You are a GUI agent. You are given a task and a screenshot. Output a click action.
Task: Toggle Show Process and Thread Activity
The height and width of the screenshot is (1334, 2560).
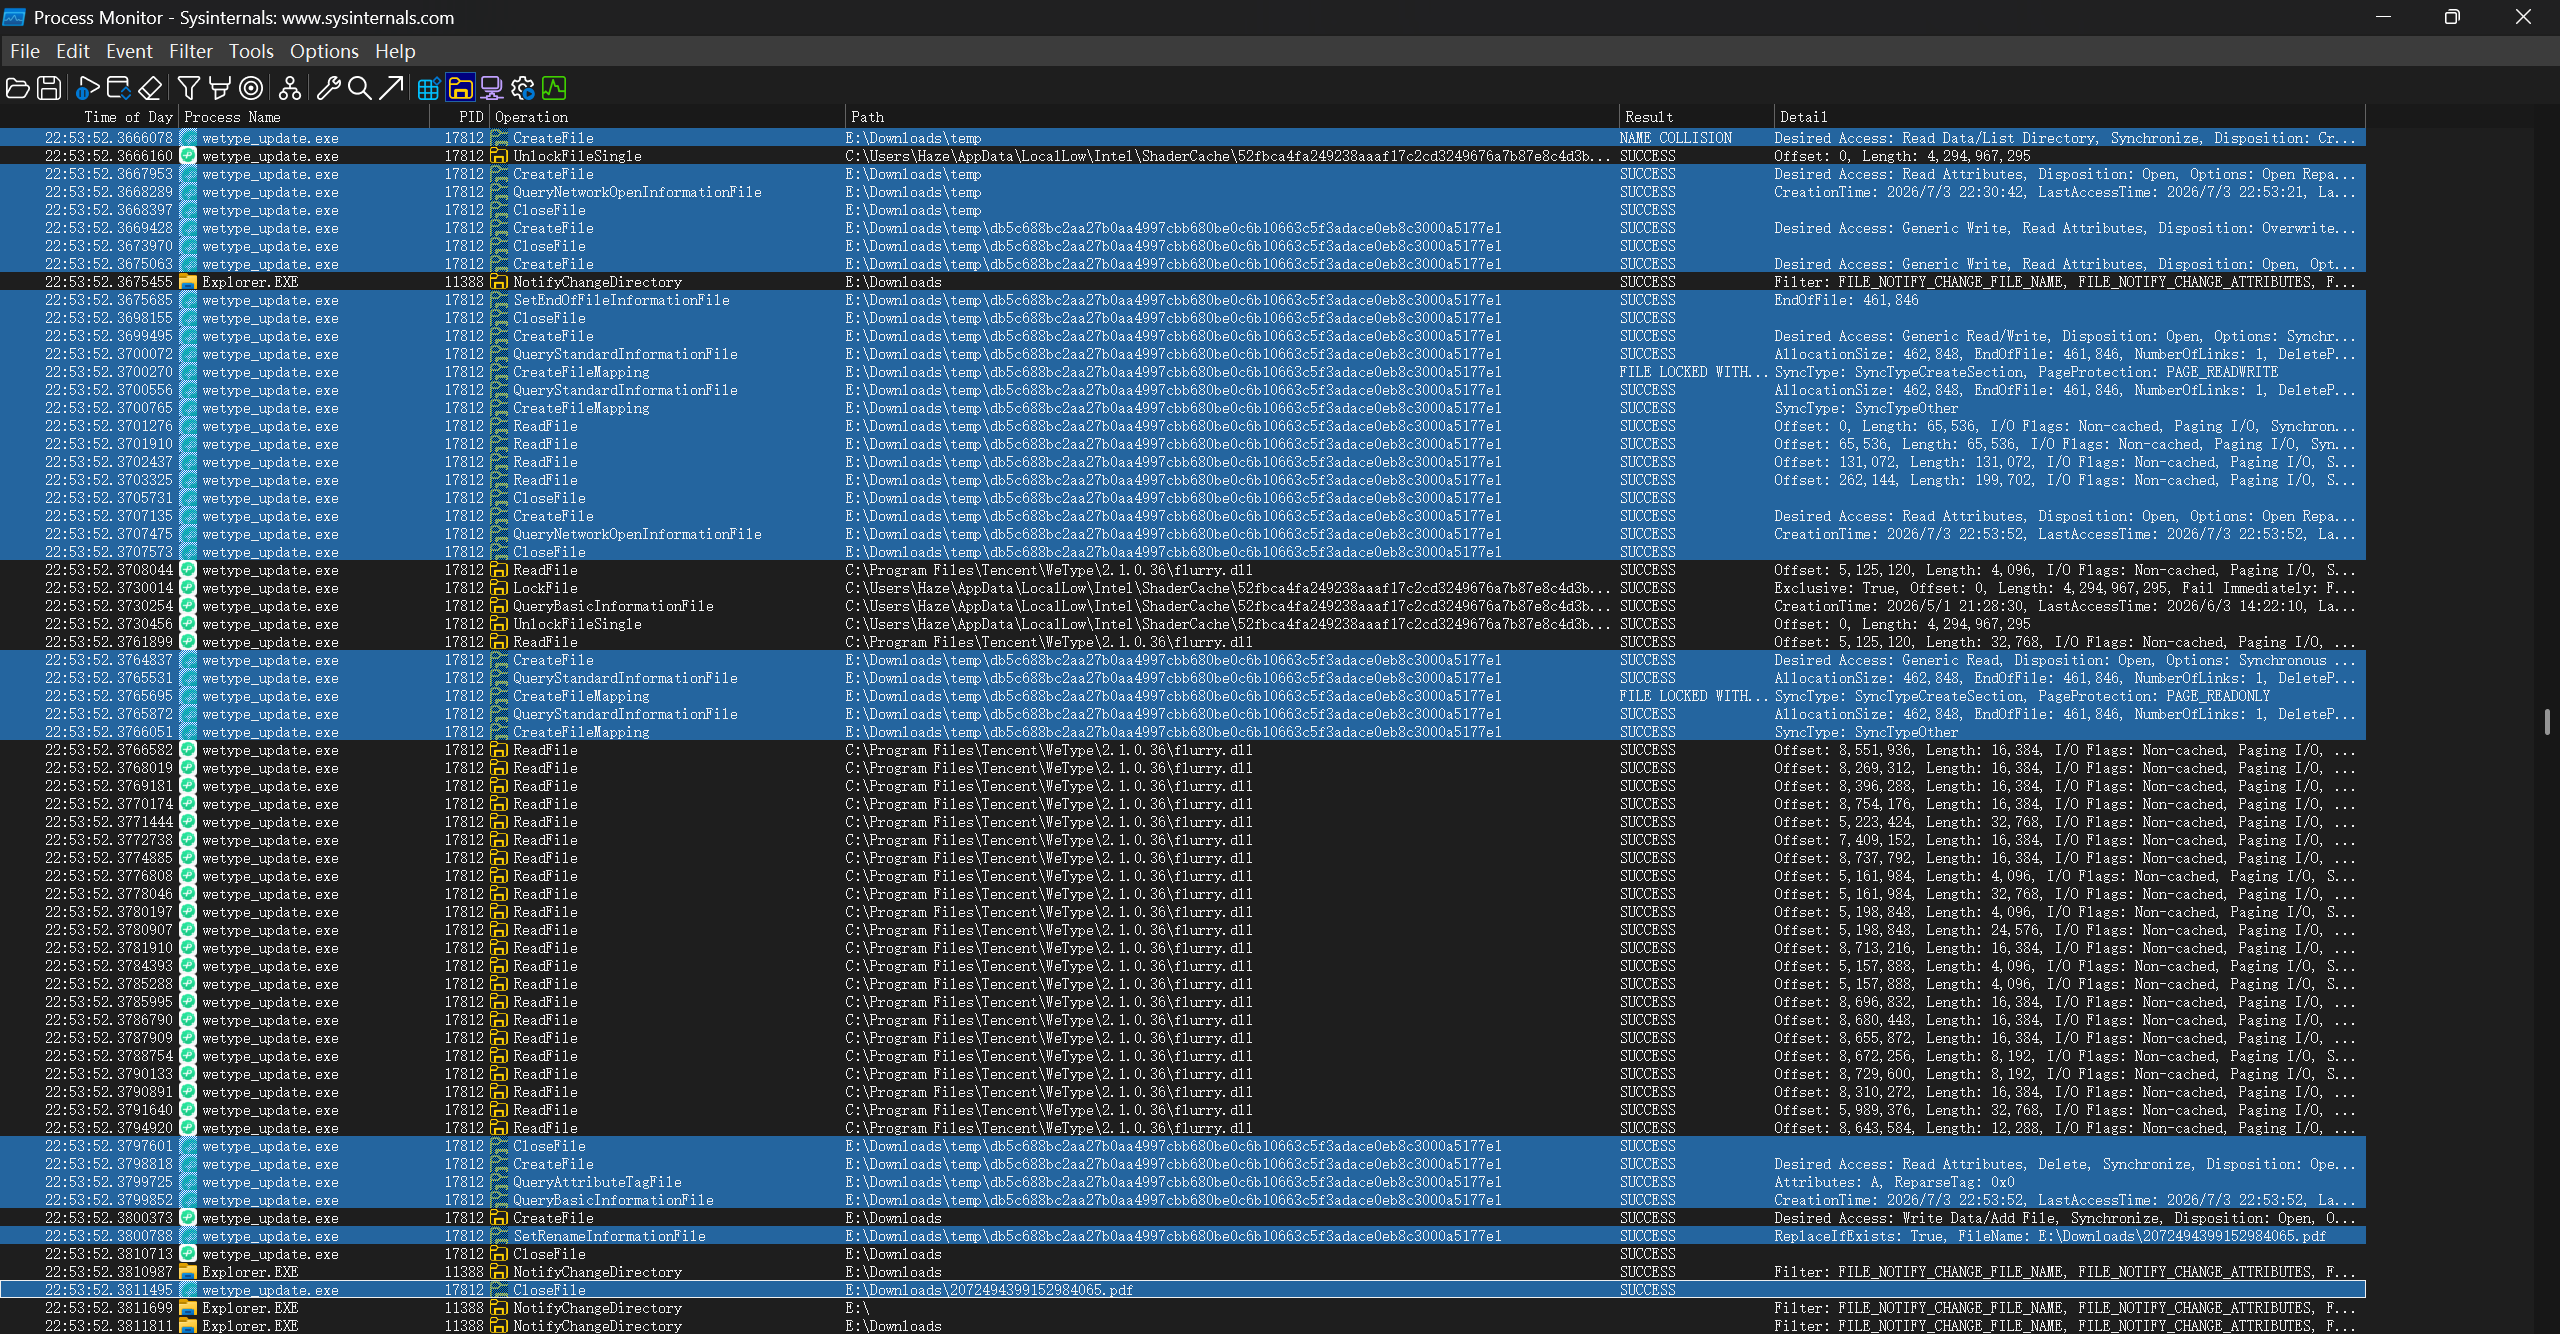(x=523, y=88)
